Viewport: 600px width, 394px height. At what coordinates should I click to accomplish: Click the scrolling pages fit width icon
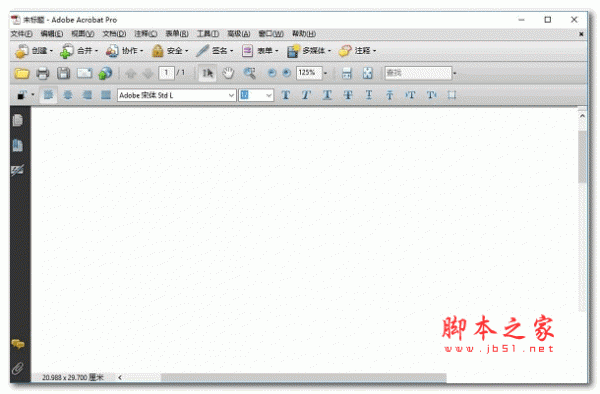347,73
